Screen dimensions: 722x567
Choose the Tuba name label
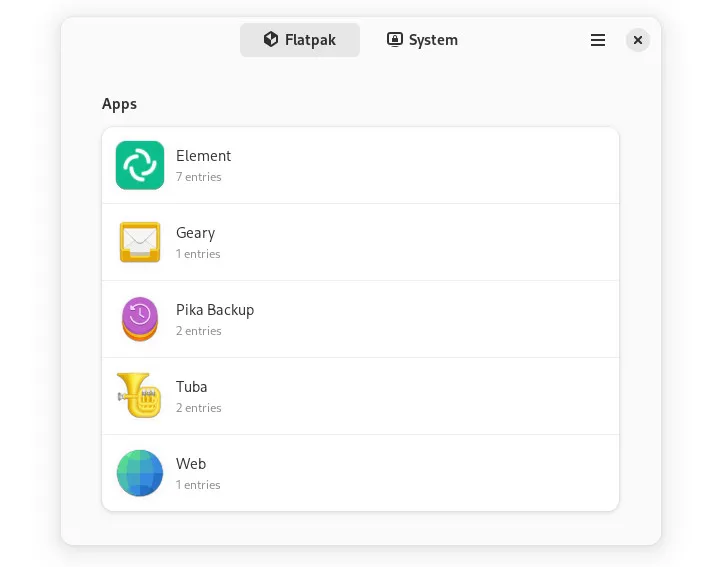click(x=192, y=387)
